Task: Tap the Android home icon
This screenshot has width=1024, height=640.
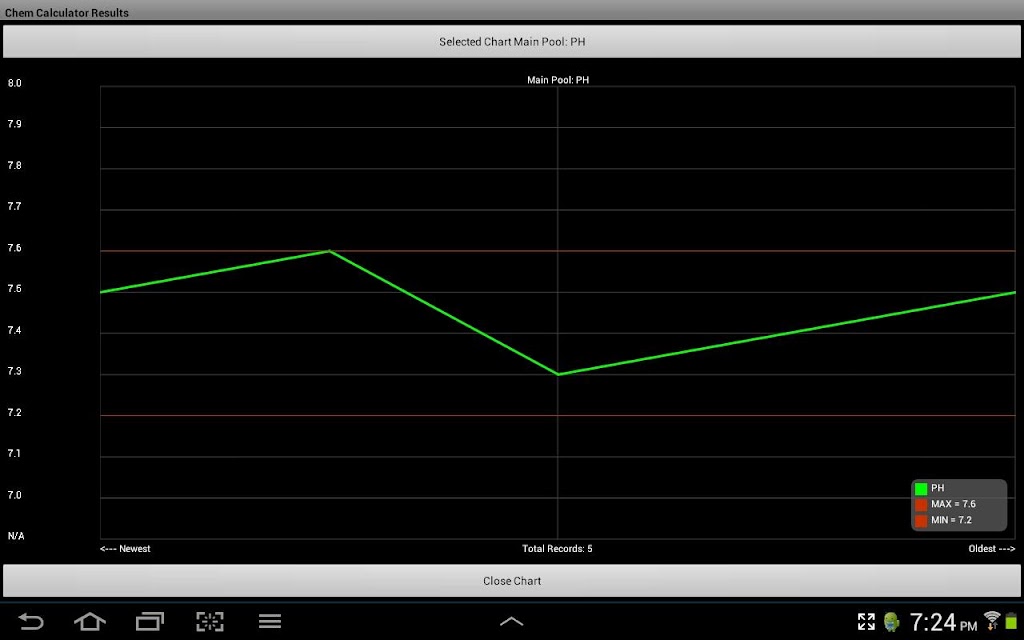Action: [90, 621]
